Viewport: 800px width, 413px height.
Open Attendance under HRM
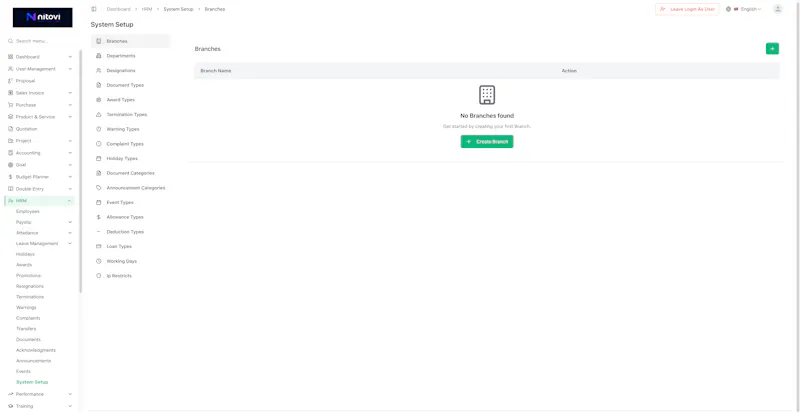pyautogui.click(x=27, y=233)
